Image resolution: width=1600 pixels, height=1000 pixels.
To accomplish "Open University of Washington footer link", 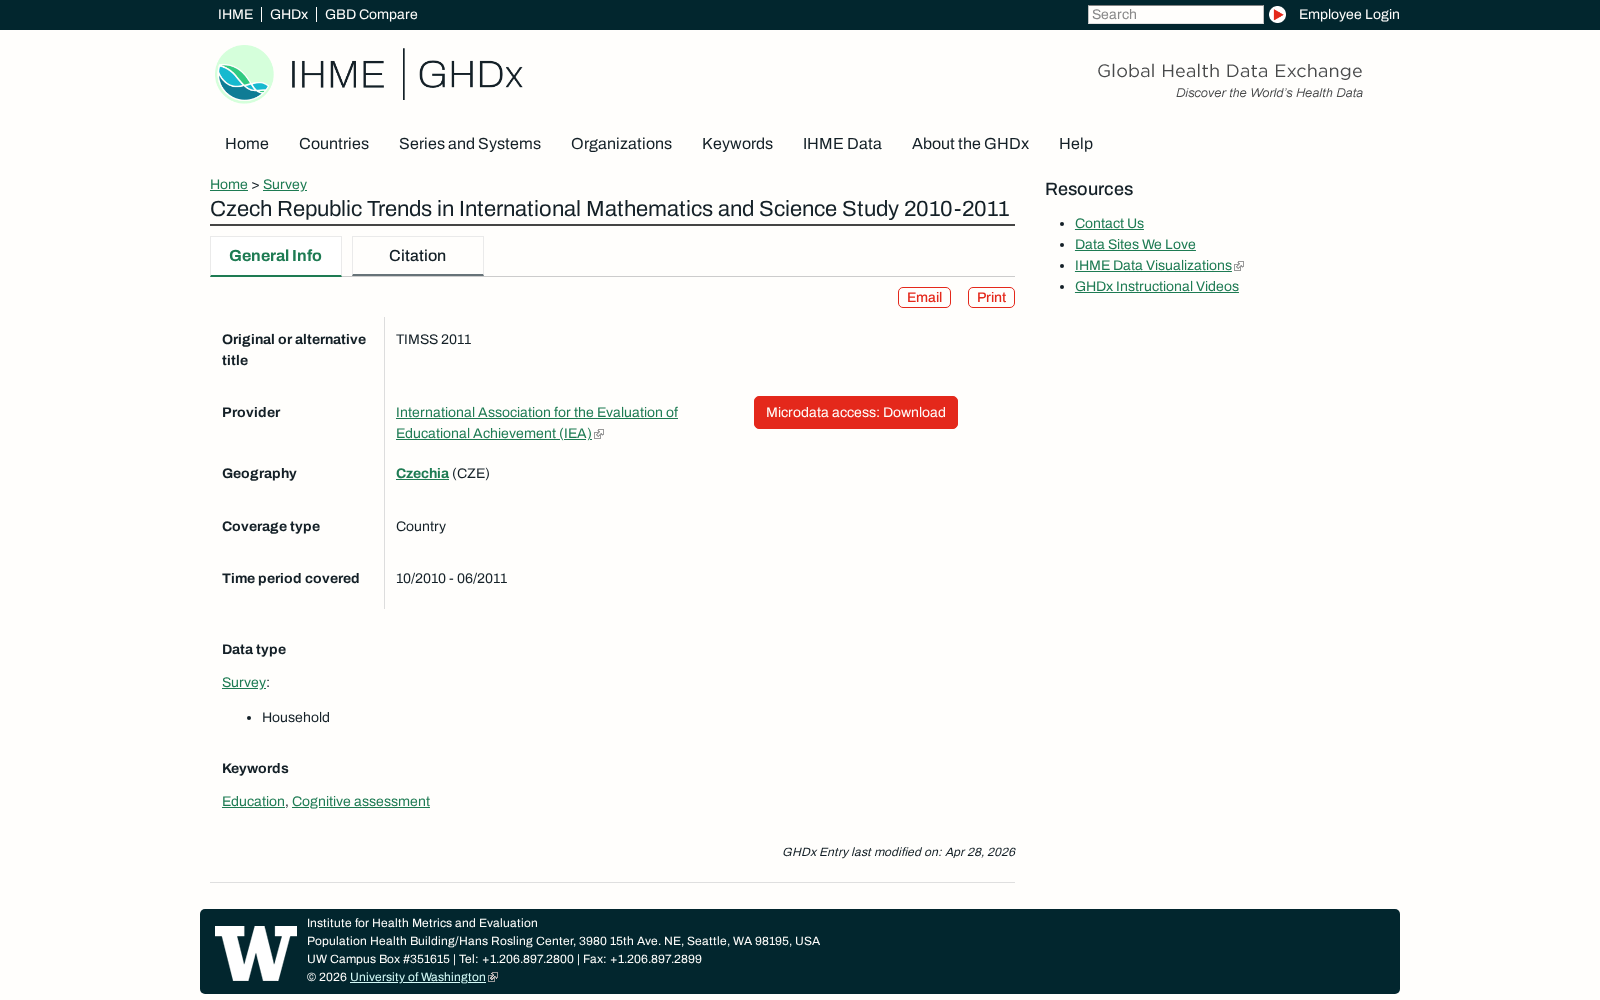I will point(418,977).
